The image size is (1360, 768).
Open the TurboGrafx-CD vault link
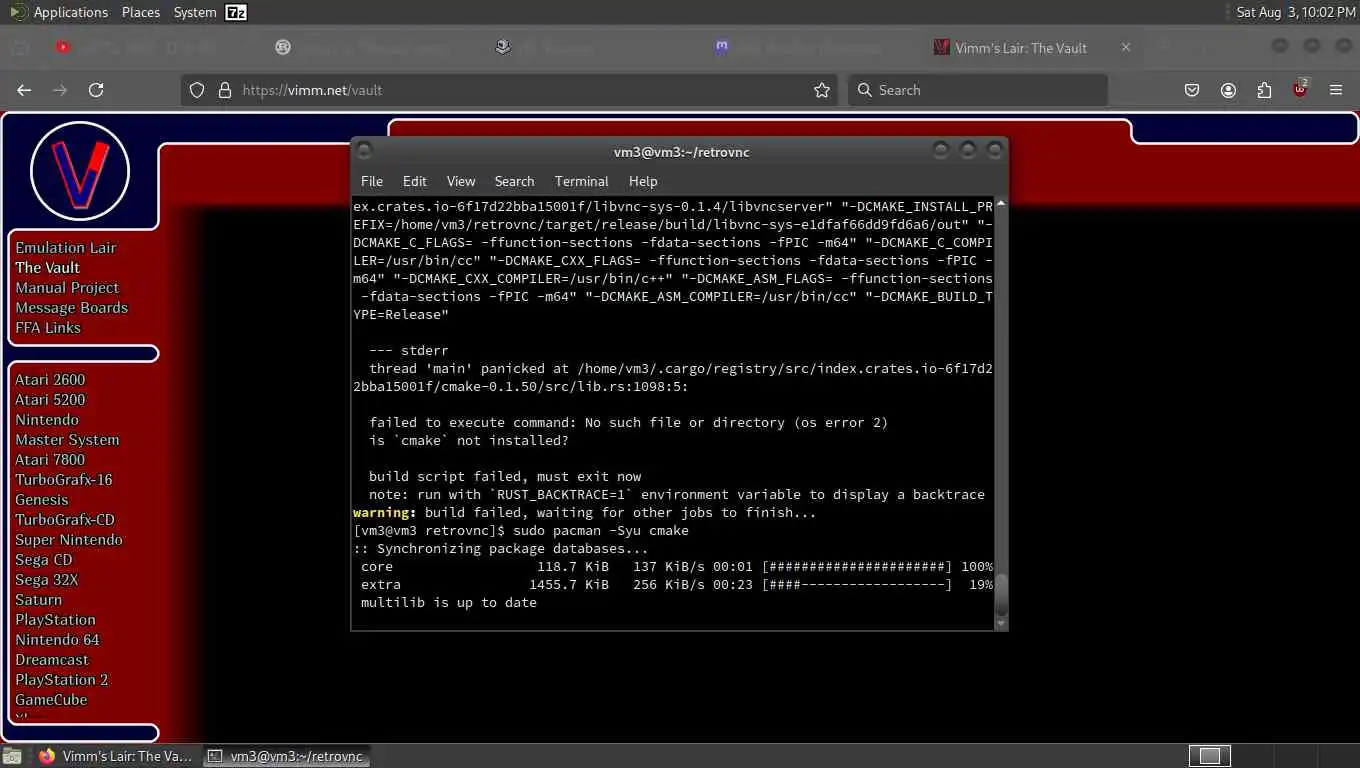pos(65,519)
